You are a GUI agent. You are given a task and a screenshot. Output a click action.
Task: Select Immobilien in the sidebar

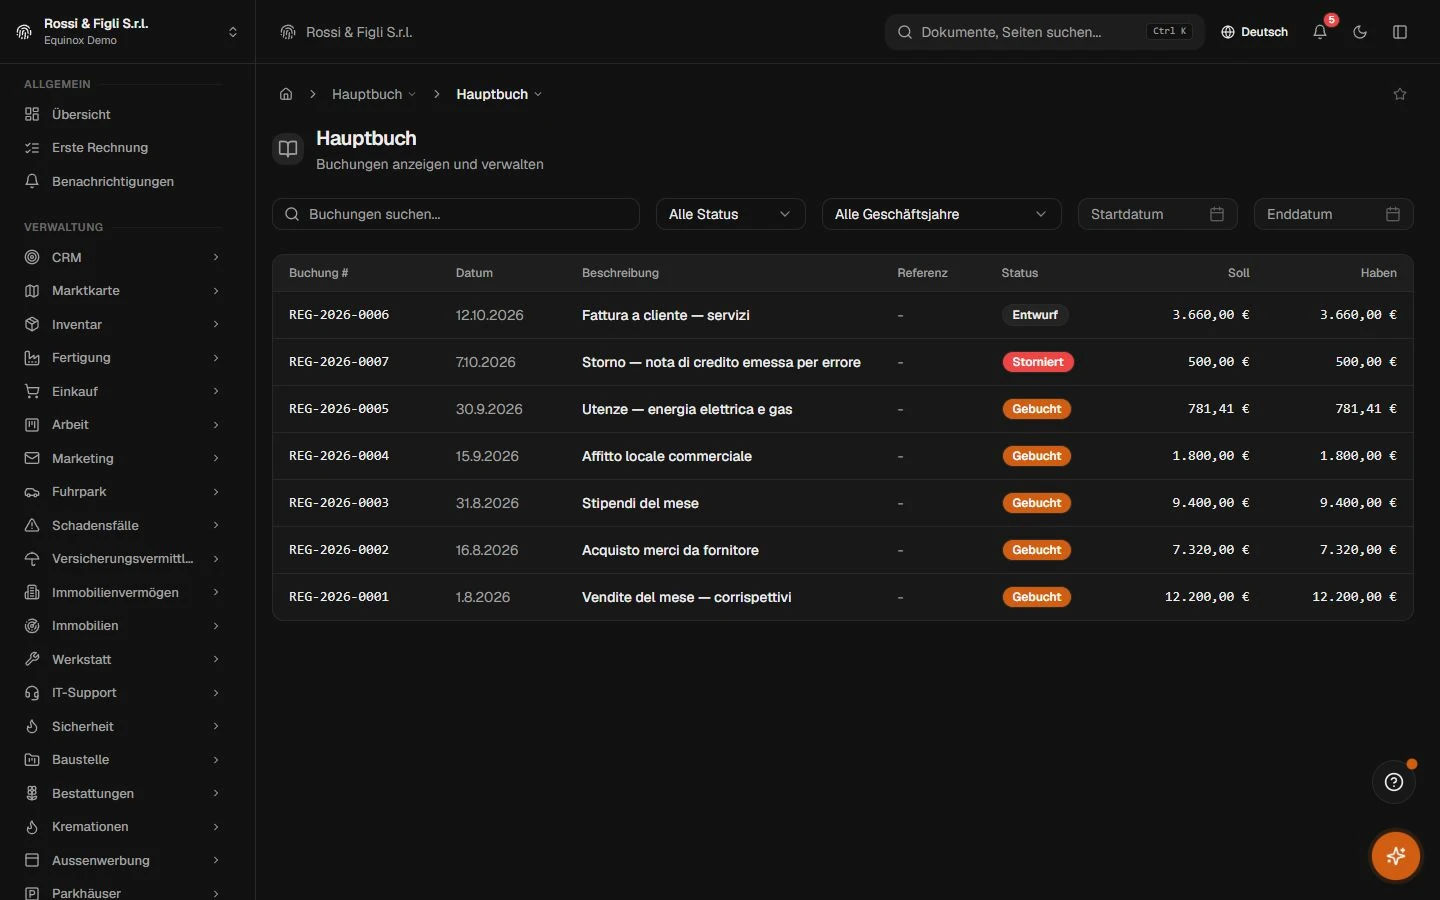point(122,626)
